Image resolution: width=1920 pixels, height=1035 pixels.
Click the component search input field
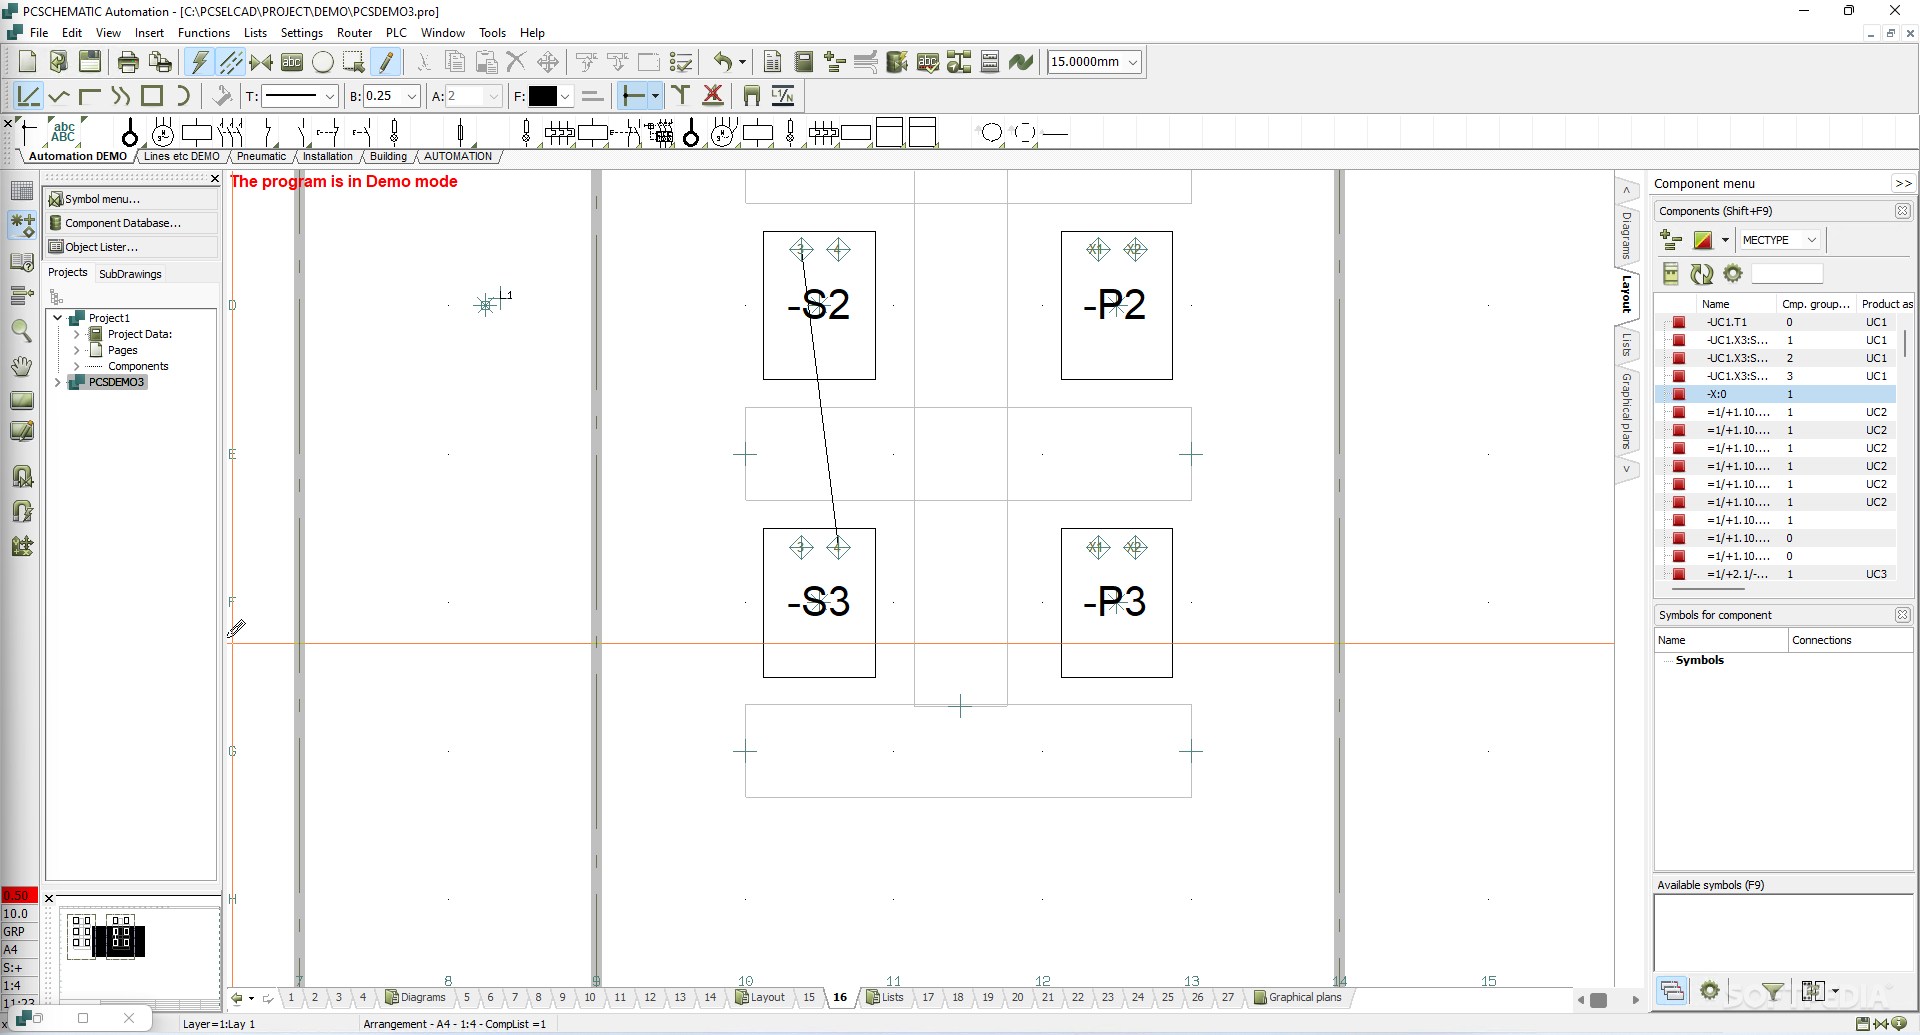coord(1787,274)
